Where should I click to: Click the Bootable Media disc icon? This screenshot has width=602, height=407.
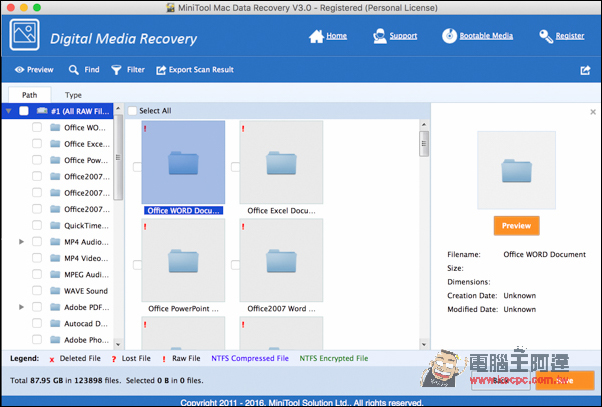[449, 36]
